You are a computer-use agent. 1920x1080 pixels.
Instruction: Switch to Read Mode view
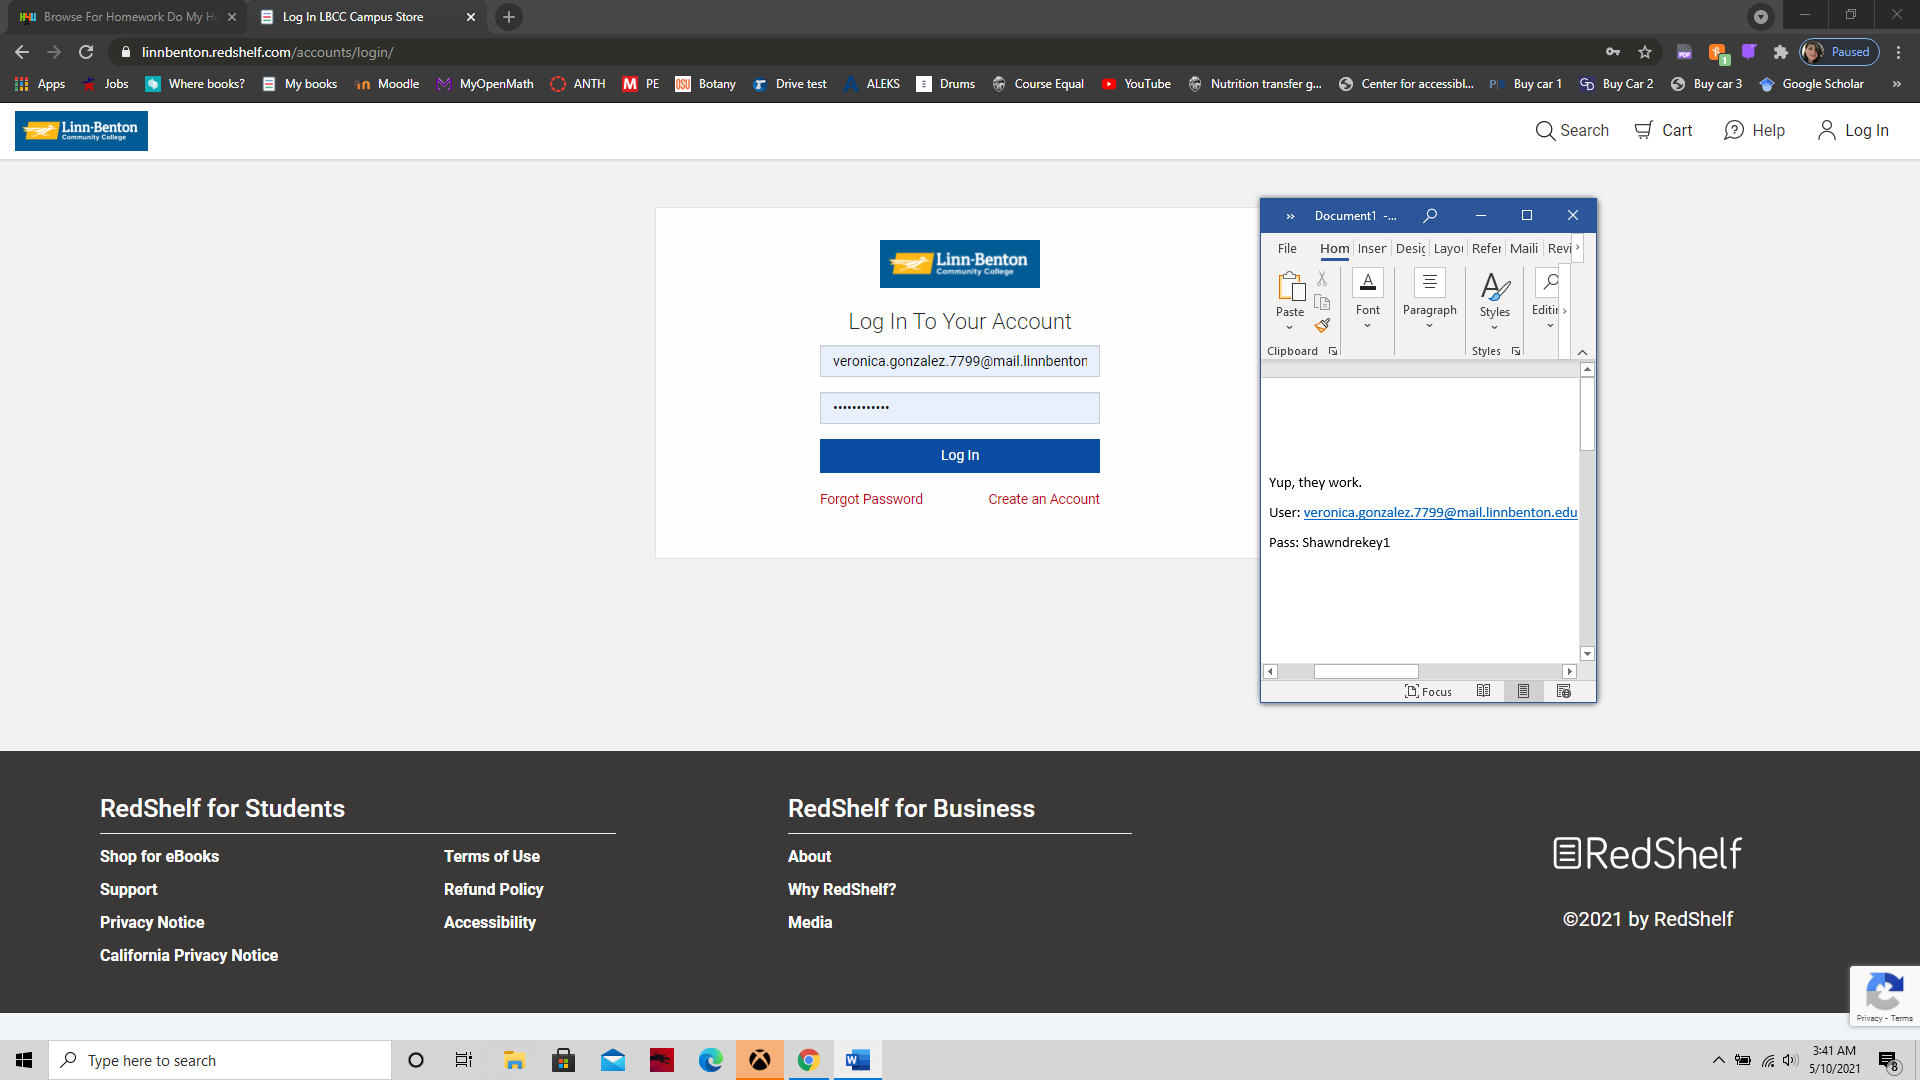point(1484,691)
